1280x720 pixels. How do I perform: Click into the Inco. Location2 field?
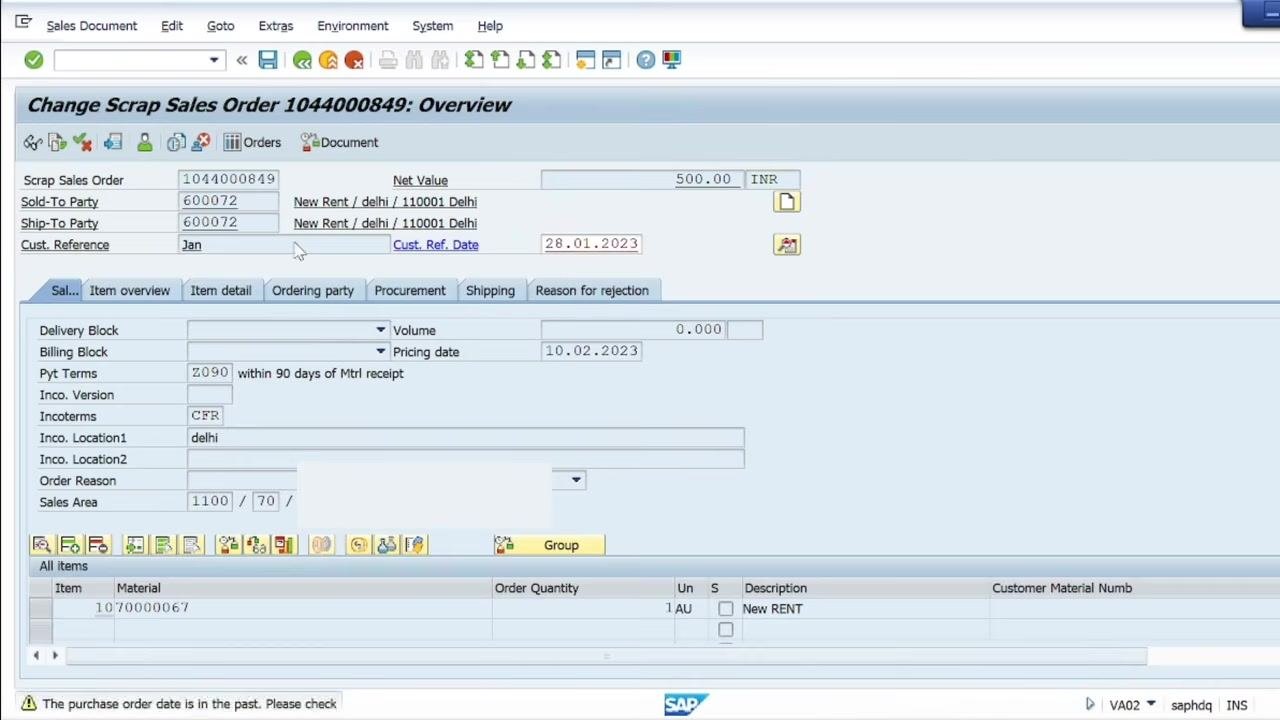pos(465,459)
